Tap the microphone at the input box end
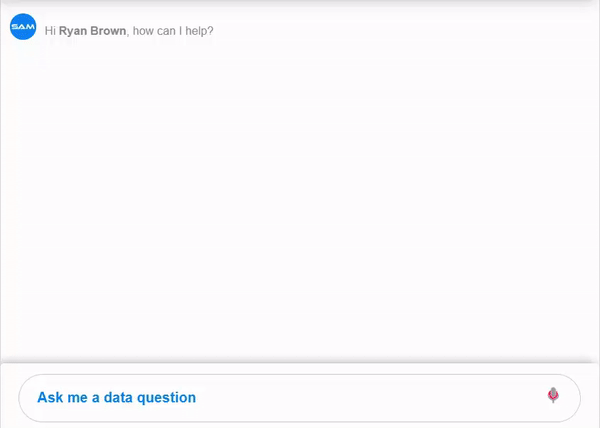600x428 pixels. click(553, 395)
